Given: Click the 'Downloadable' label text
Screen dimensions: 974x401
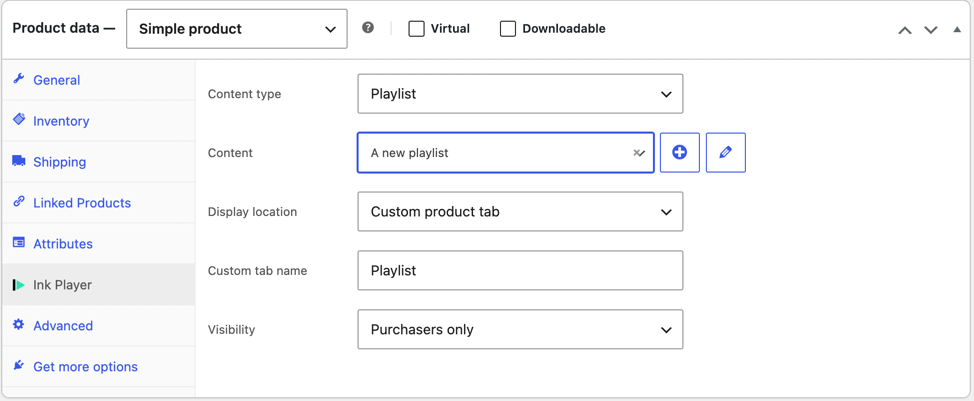Looking at the screenshot, I should point(564,29).
